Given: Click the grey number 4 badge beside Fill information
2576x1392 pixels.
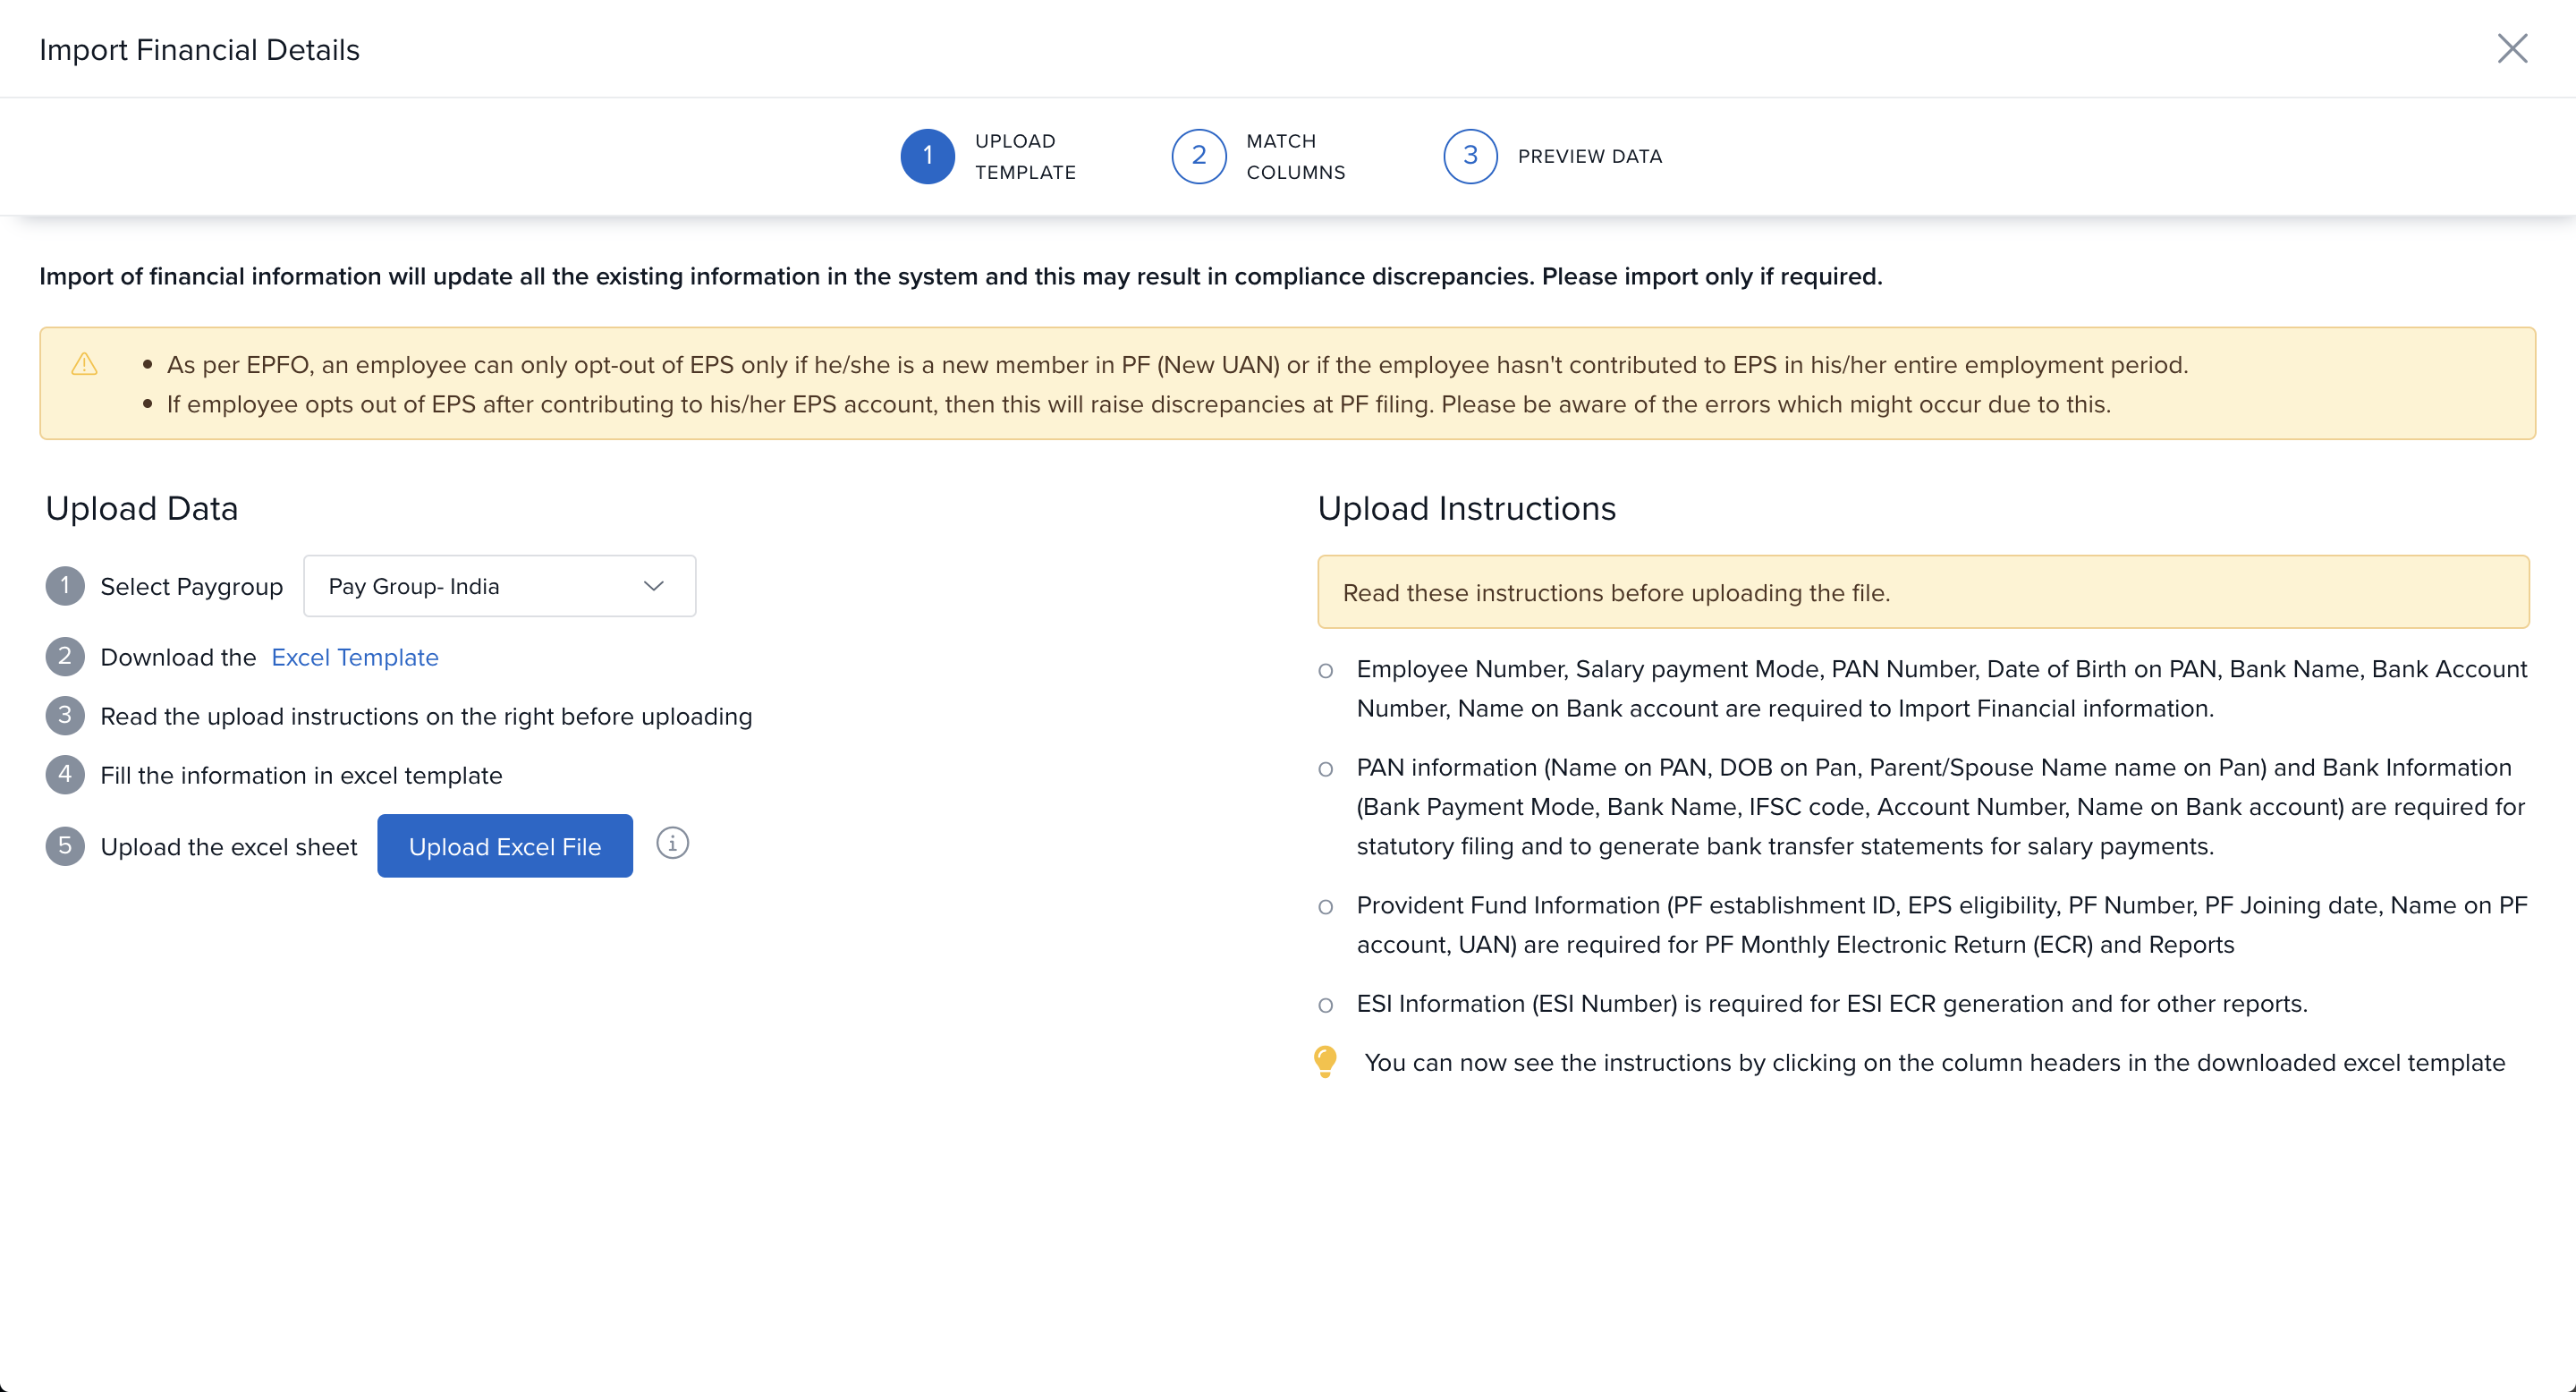Looking at the screenshot, I should tap(65, 775).
